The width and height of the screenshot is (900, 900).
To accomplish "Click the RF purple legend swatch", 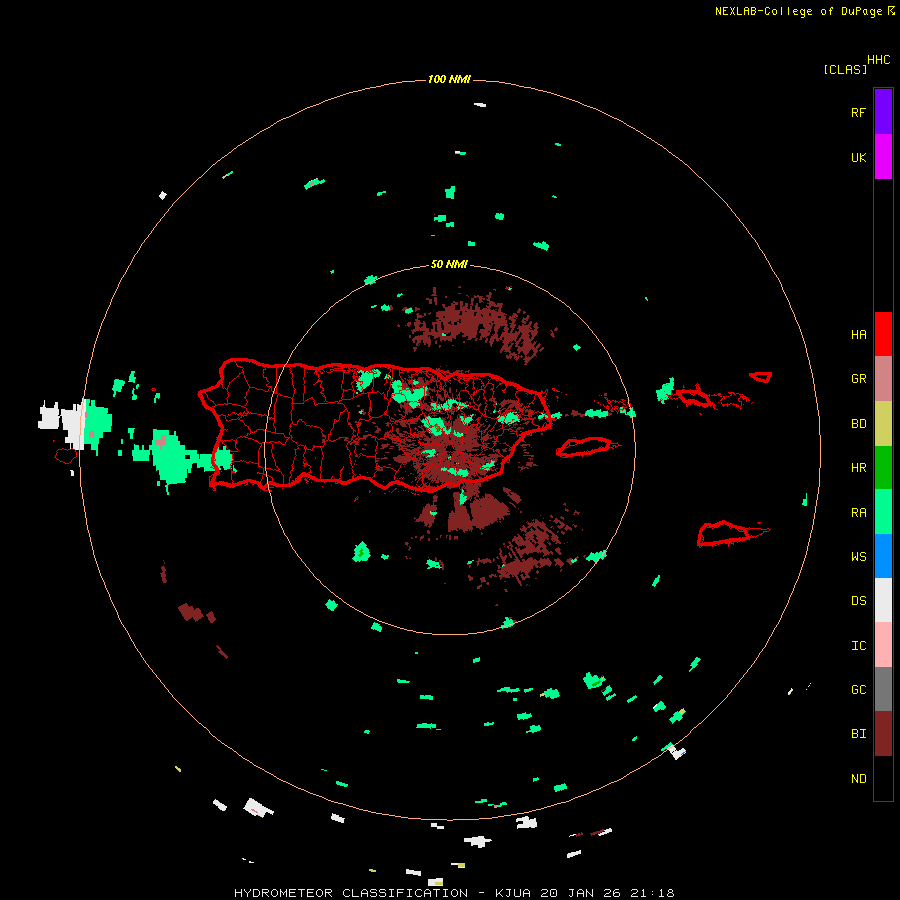I will point(883,112).
